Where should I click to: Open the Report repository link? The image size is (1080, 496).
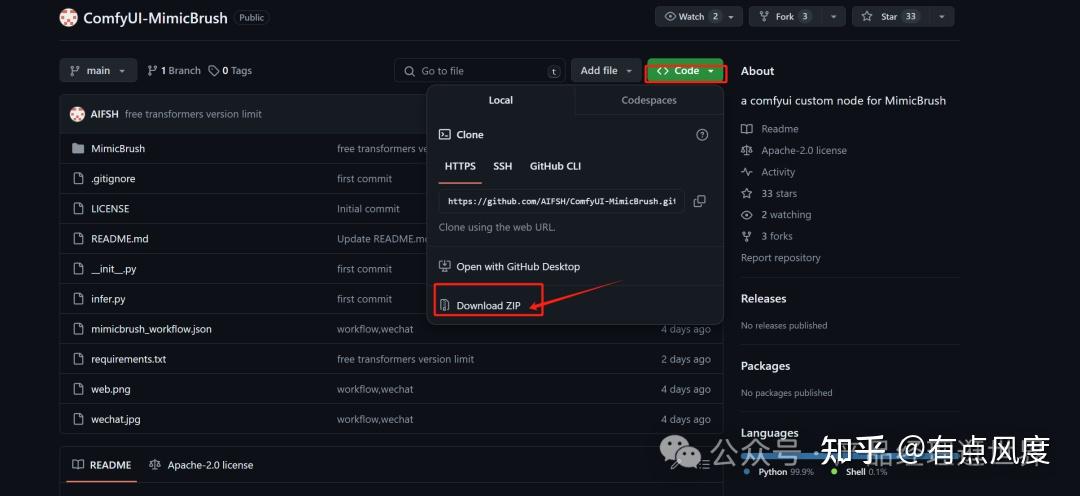[780, 258]
